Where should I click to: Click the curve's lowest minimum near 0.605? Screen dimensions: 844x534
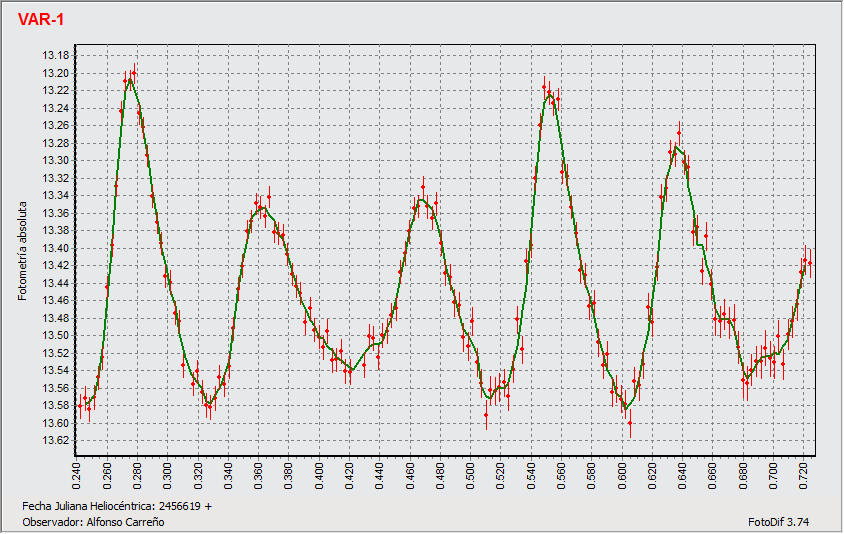tap(625, 408)
